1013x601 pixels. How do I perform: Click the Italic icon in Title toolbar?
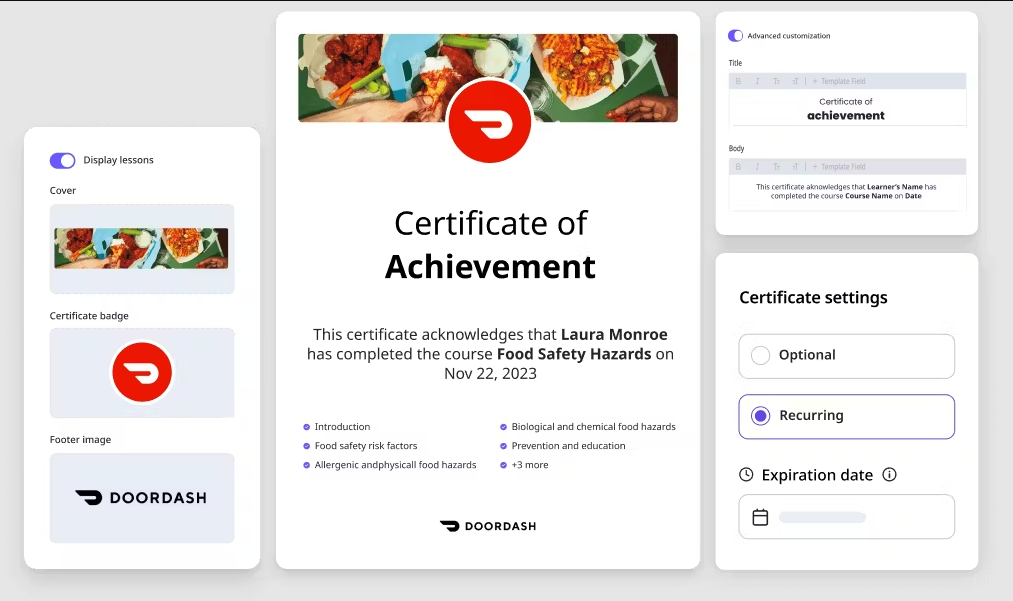click(757, 81)
